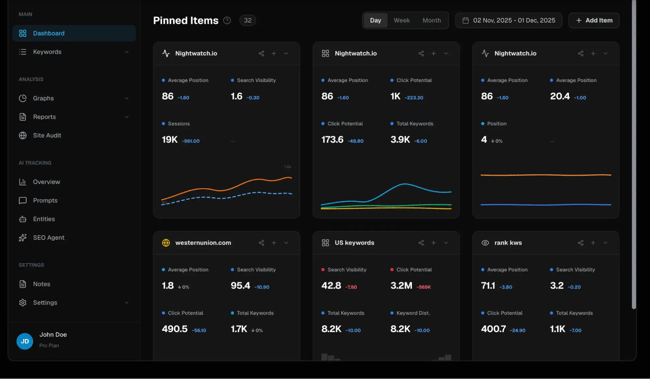Click plus on Nightwatch.io Sessions card
Viewport: 650px width, 379px height.
(274, 53)
